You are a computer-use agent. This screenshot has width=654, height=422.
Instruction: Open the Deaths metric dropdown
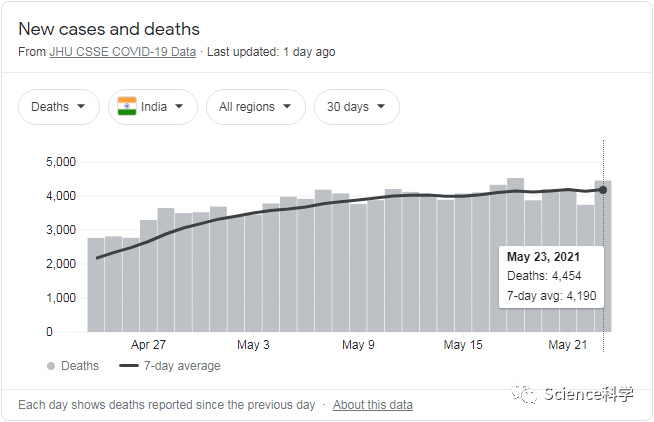[59, 107]
